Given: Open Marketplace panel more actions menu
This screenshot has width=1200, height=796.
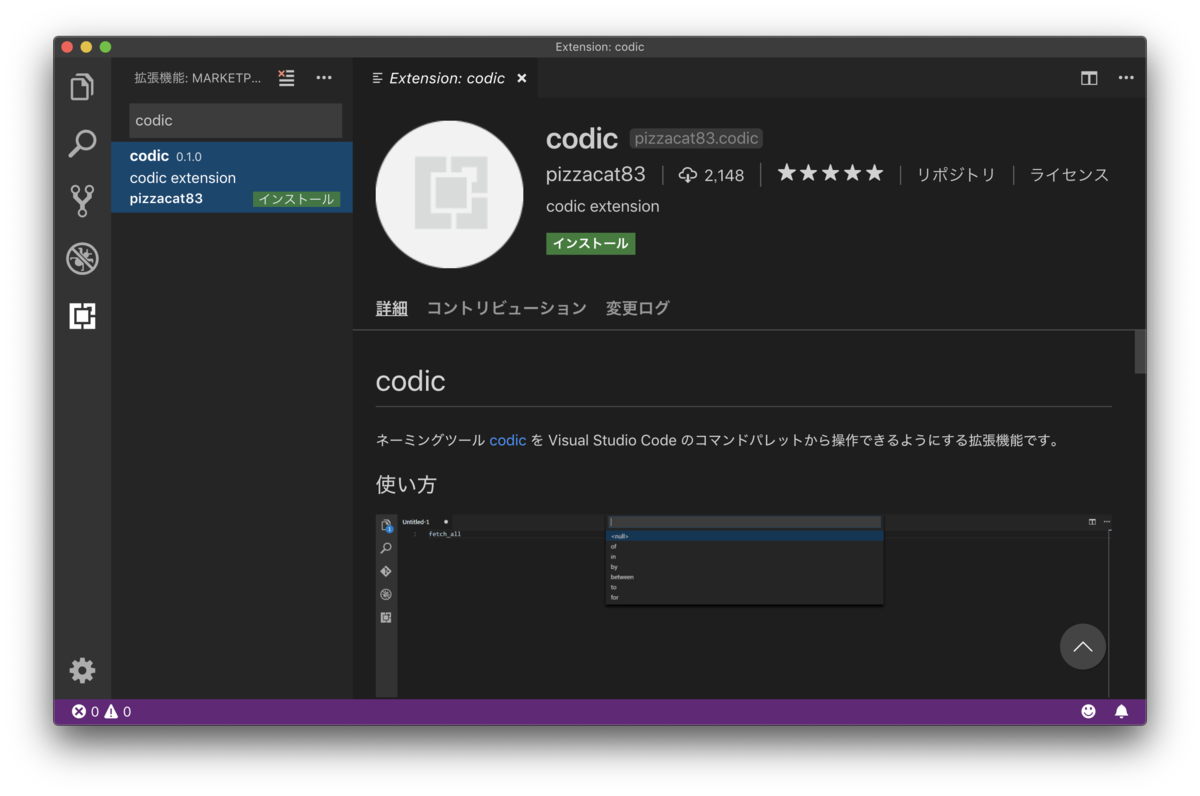Looking at the screenshot, I should (324, 78).
